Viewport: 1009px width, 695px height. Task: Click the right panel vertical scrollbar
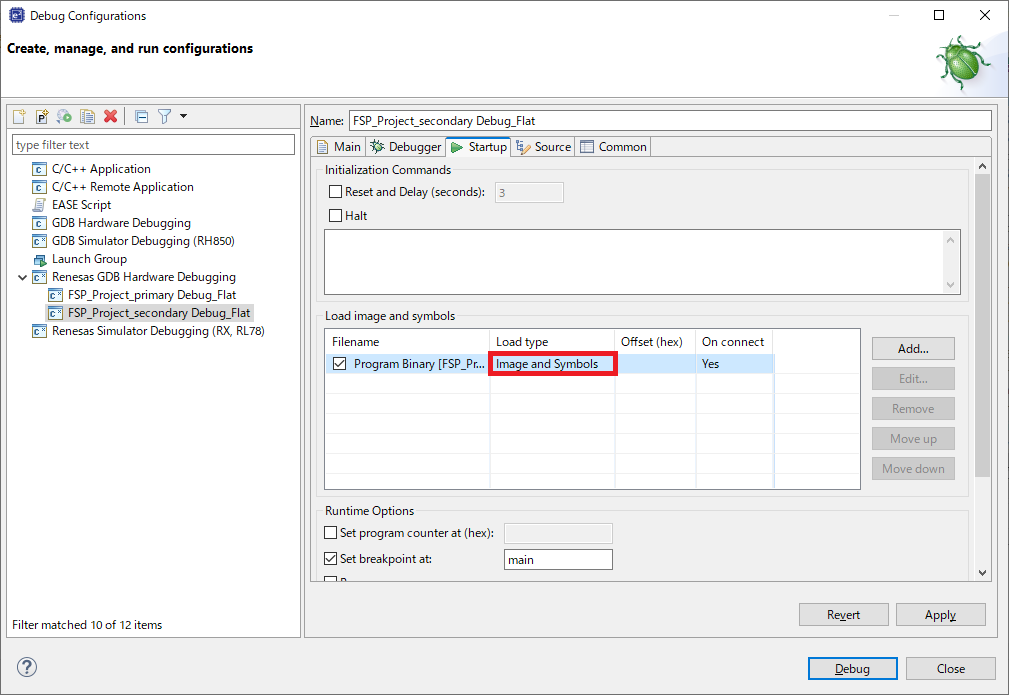click(982, 320)
